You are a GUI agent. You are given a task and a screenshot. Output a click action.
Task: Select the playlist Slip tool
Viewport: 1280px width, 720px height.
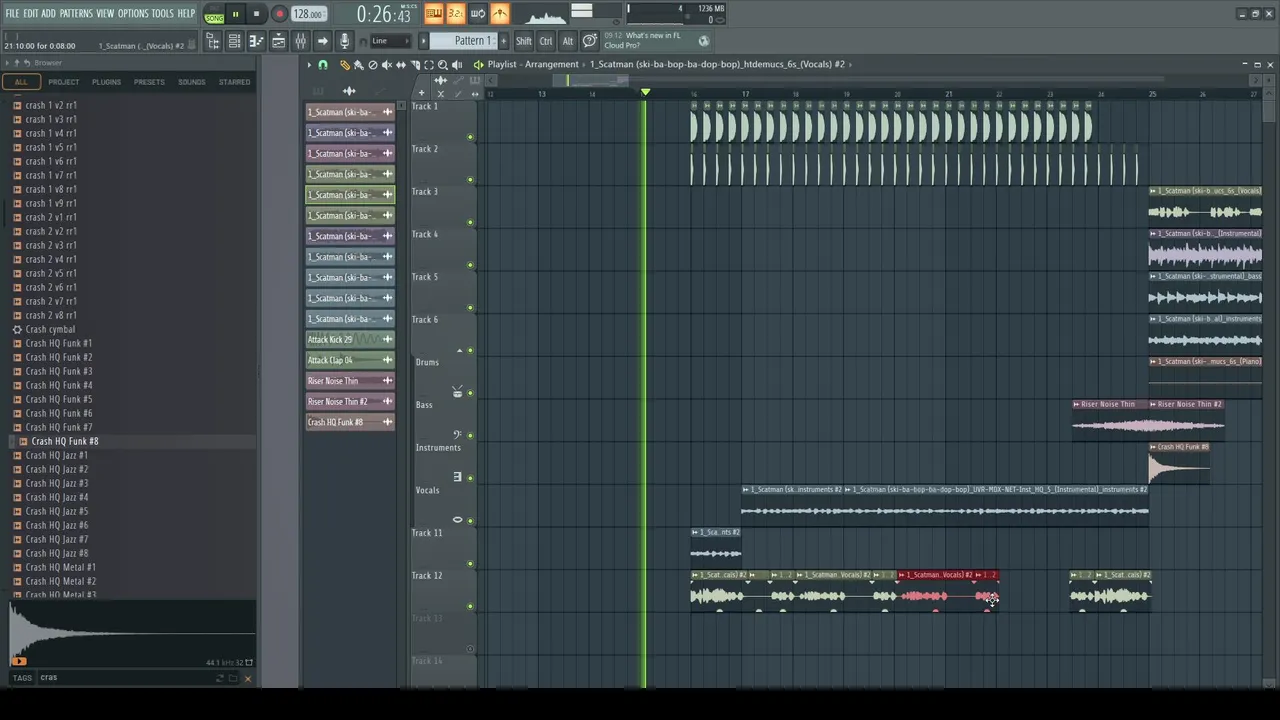click(x=401, y=65)
